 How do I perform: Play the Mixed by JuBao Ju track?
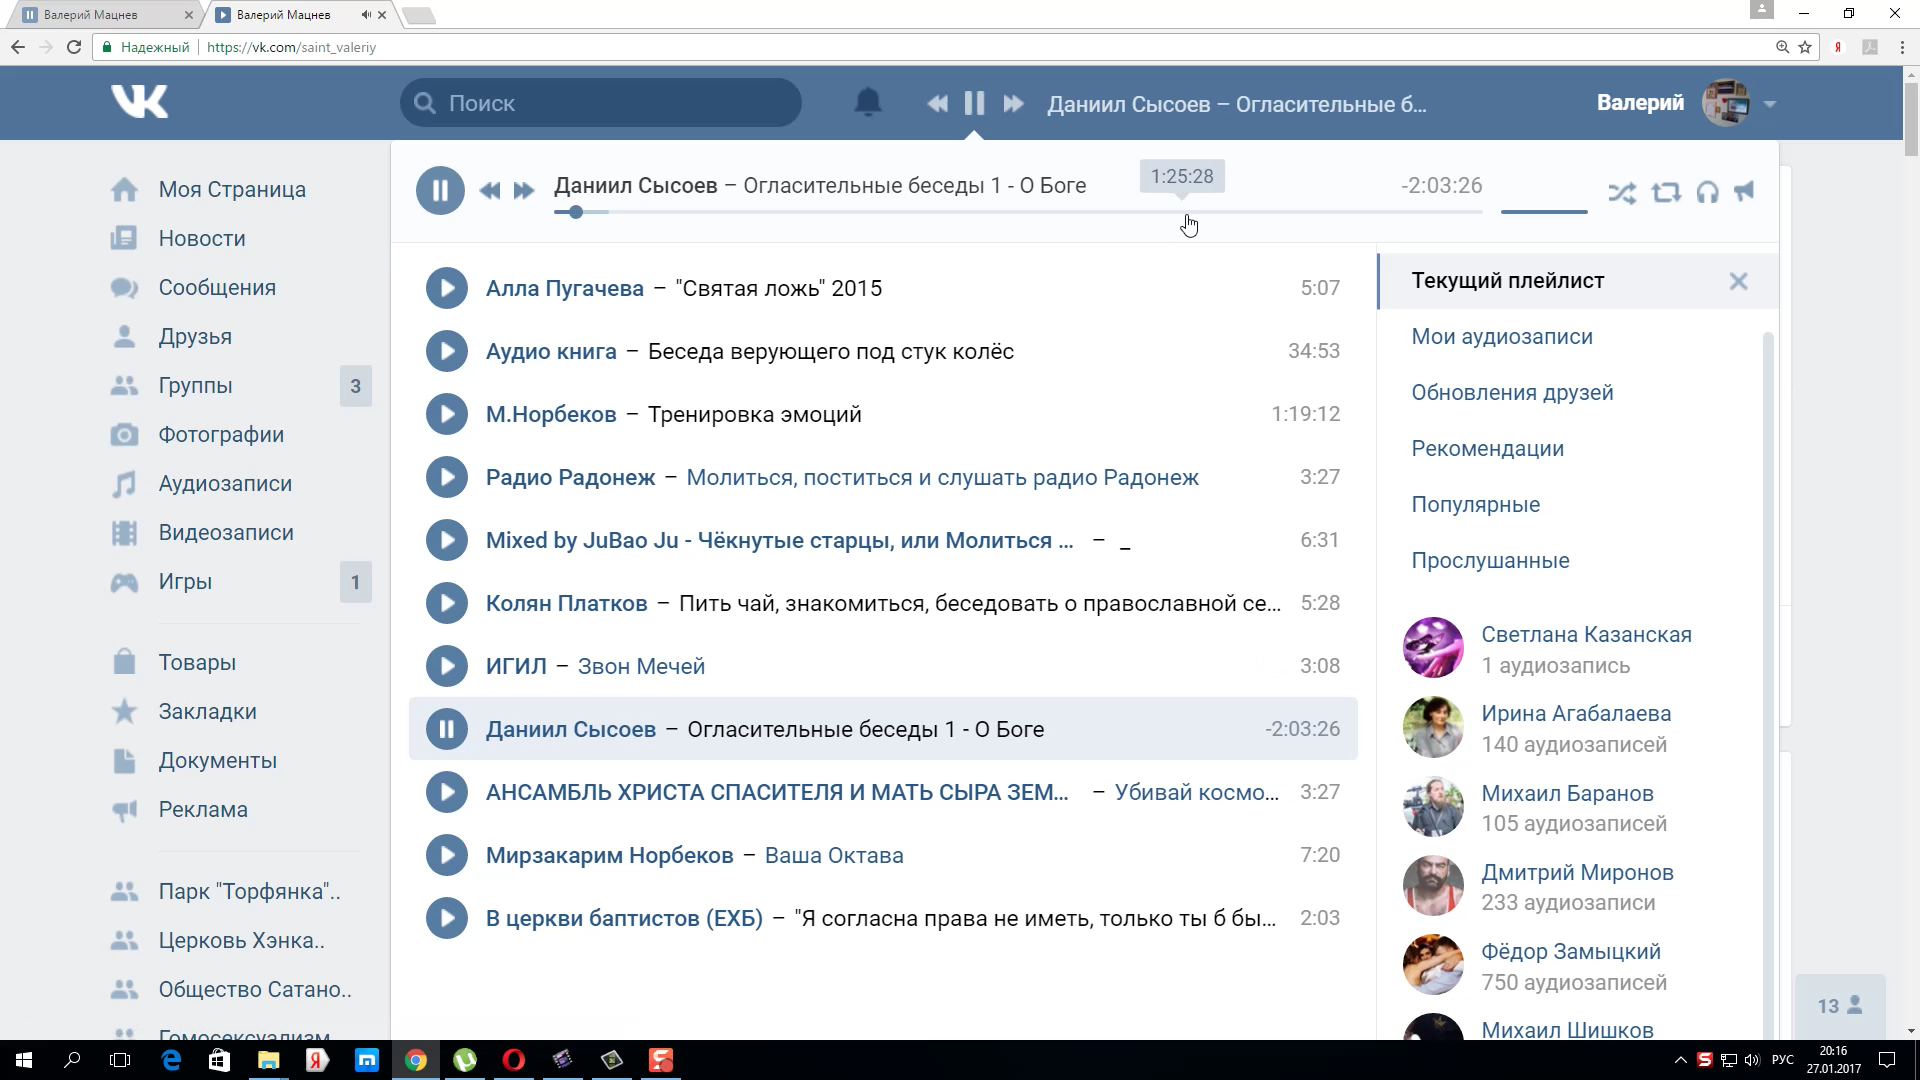pyautogui.click(x=447, y=540)
